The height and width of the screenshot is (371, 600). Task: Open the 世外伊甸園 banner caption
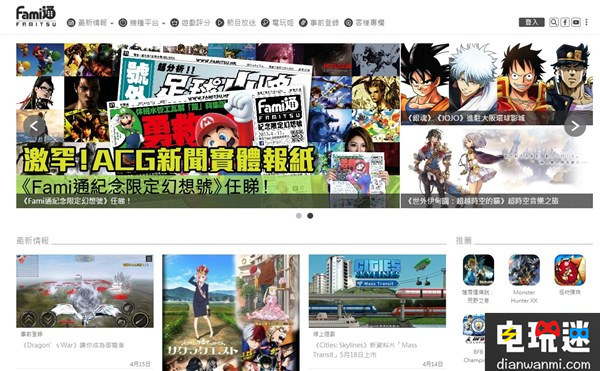(x=483, y=201)
